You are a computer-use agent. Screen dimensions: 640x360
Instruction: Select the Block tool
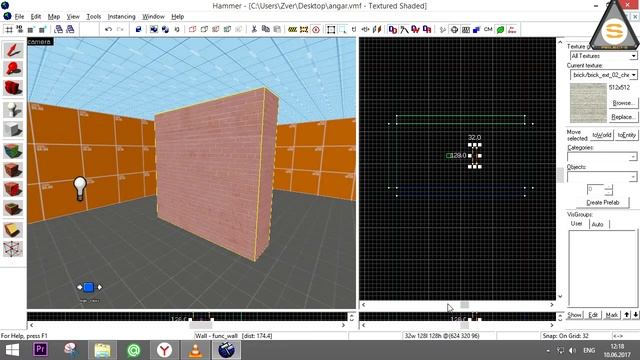[x=13, y=129]
